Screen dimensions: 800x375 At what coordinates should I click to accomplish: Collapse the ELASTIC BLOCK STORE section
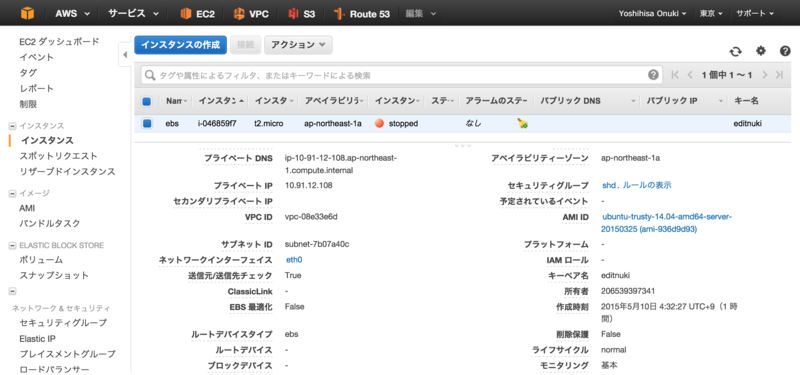[13, 245]
